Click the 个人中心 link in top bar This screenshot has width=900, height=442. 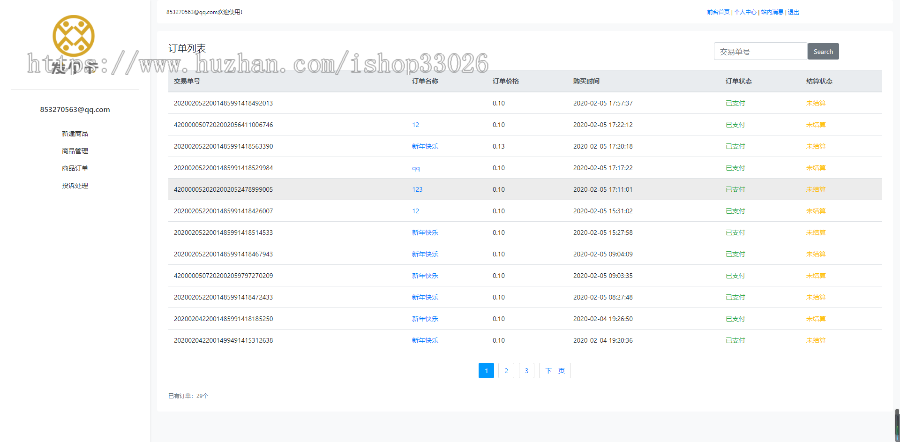pyautogui.click(x=746, y=12)
